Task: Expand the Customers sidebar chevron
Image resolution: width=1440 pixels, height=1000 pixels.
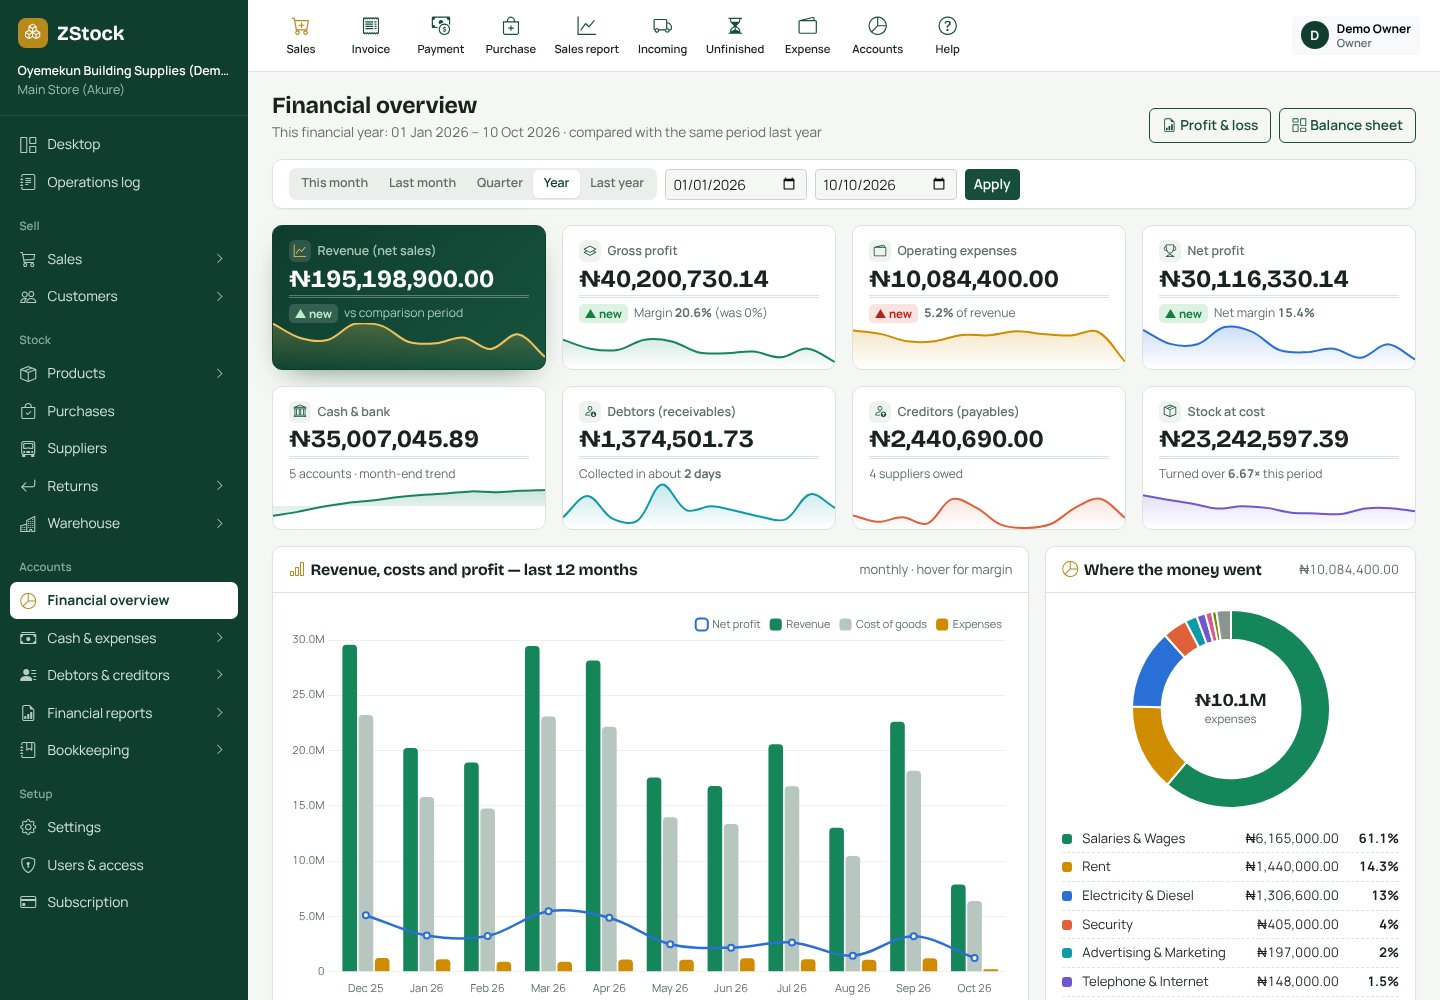Action: click(219, 296)
